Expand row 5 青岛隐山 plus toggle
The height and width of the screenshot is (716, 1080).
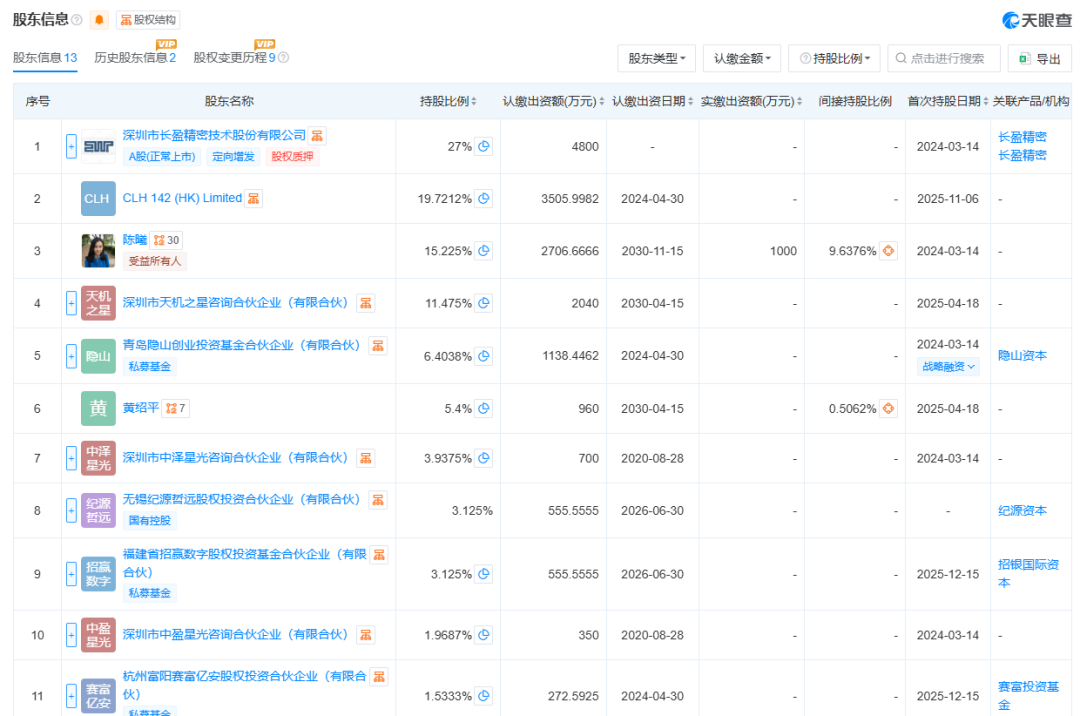[71, 356]
